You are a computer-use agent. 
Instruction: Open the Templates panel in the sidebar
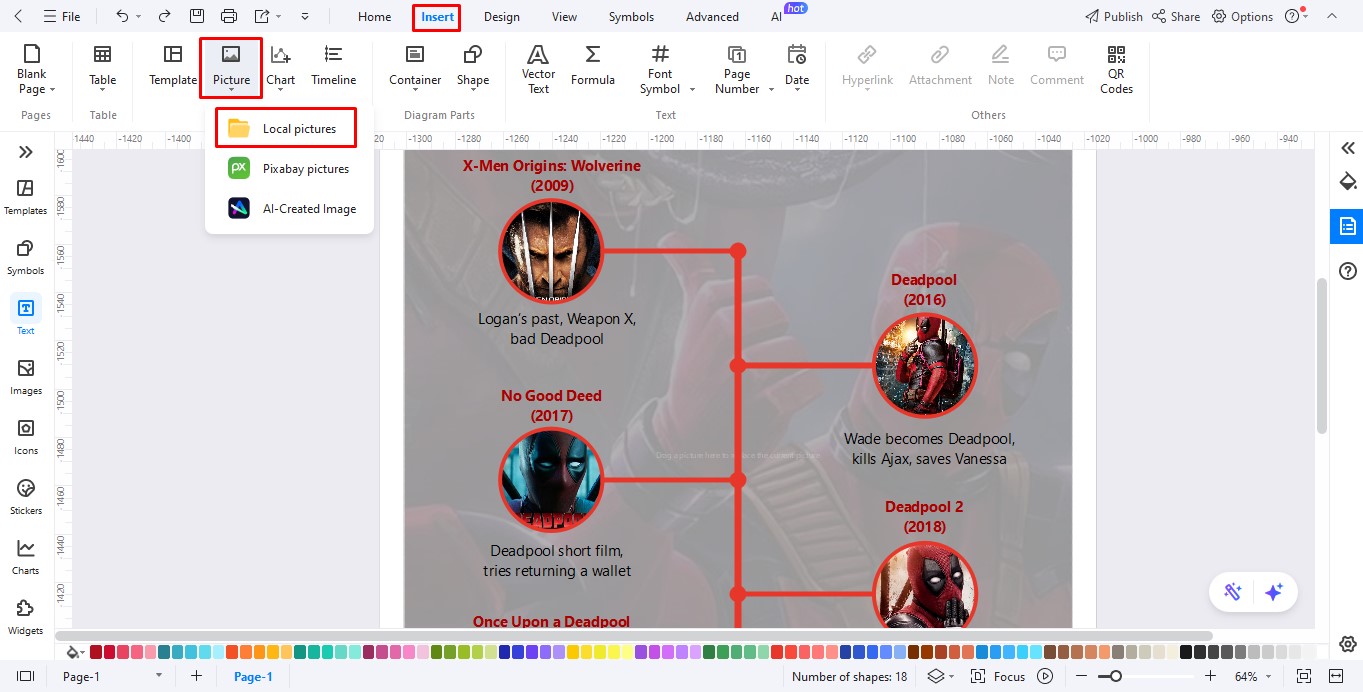coord(26,197)
